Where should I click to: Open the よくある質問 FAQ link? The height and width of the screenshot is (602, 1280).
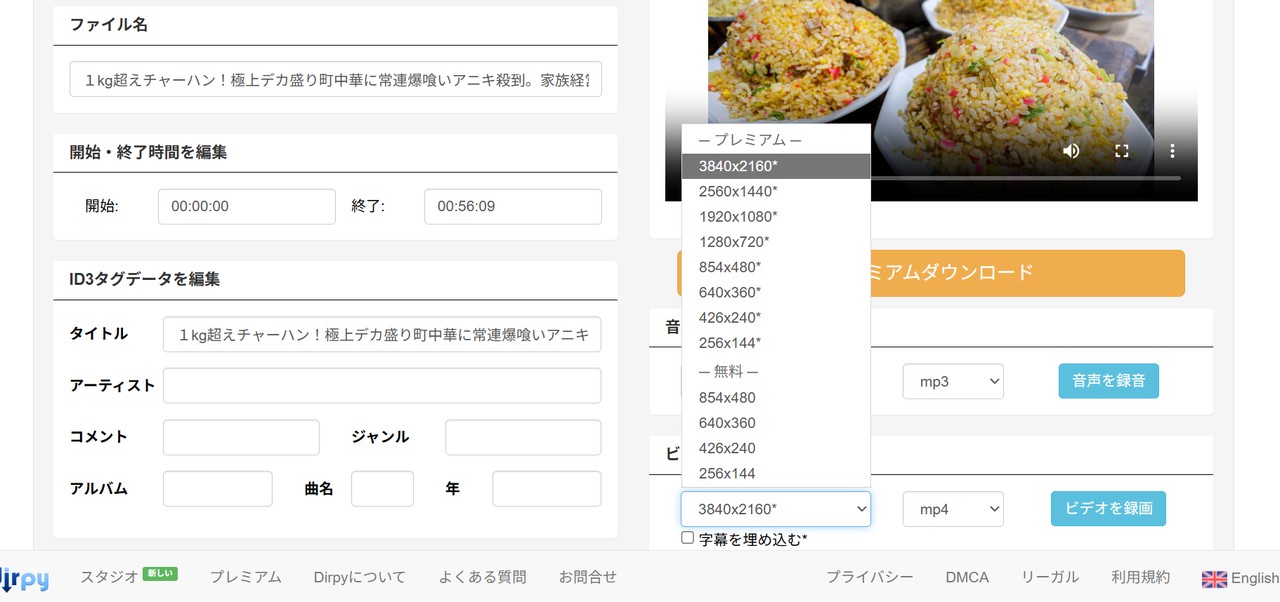(x=482, y=578)
